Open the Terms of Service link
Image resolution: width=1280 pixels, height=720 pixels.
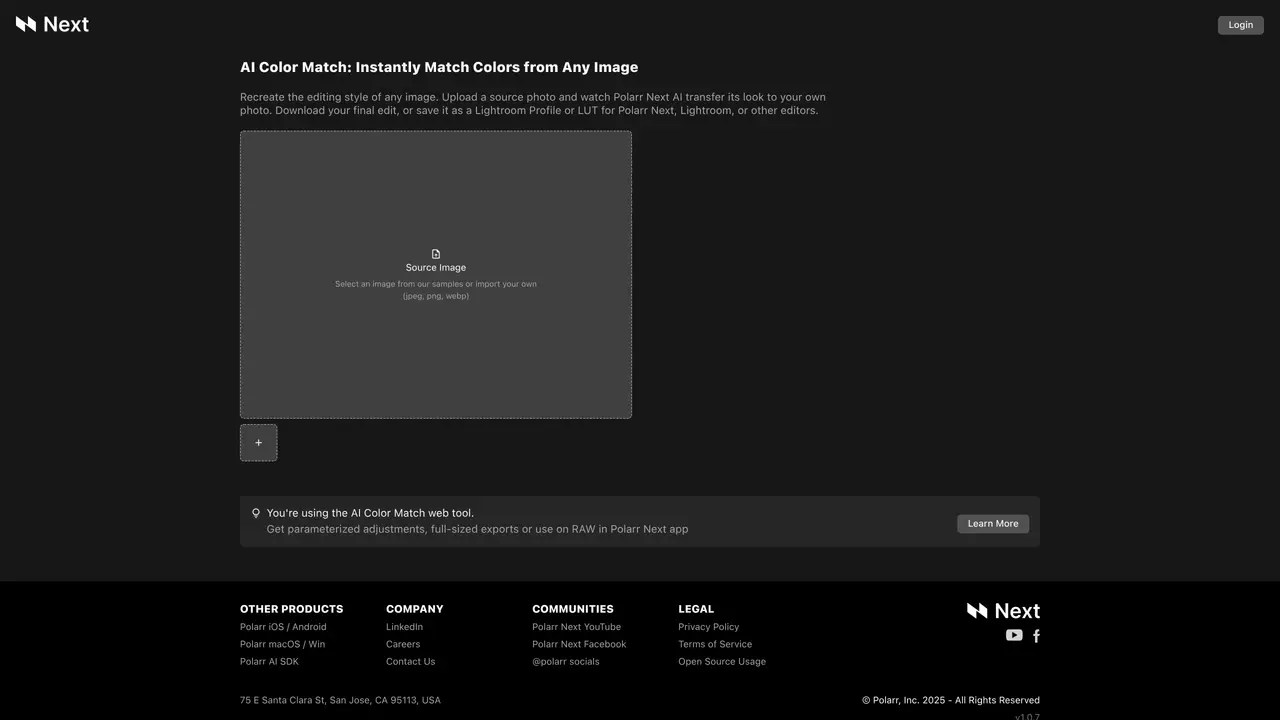pos(715,644)
